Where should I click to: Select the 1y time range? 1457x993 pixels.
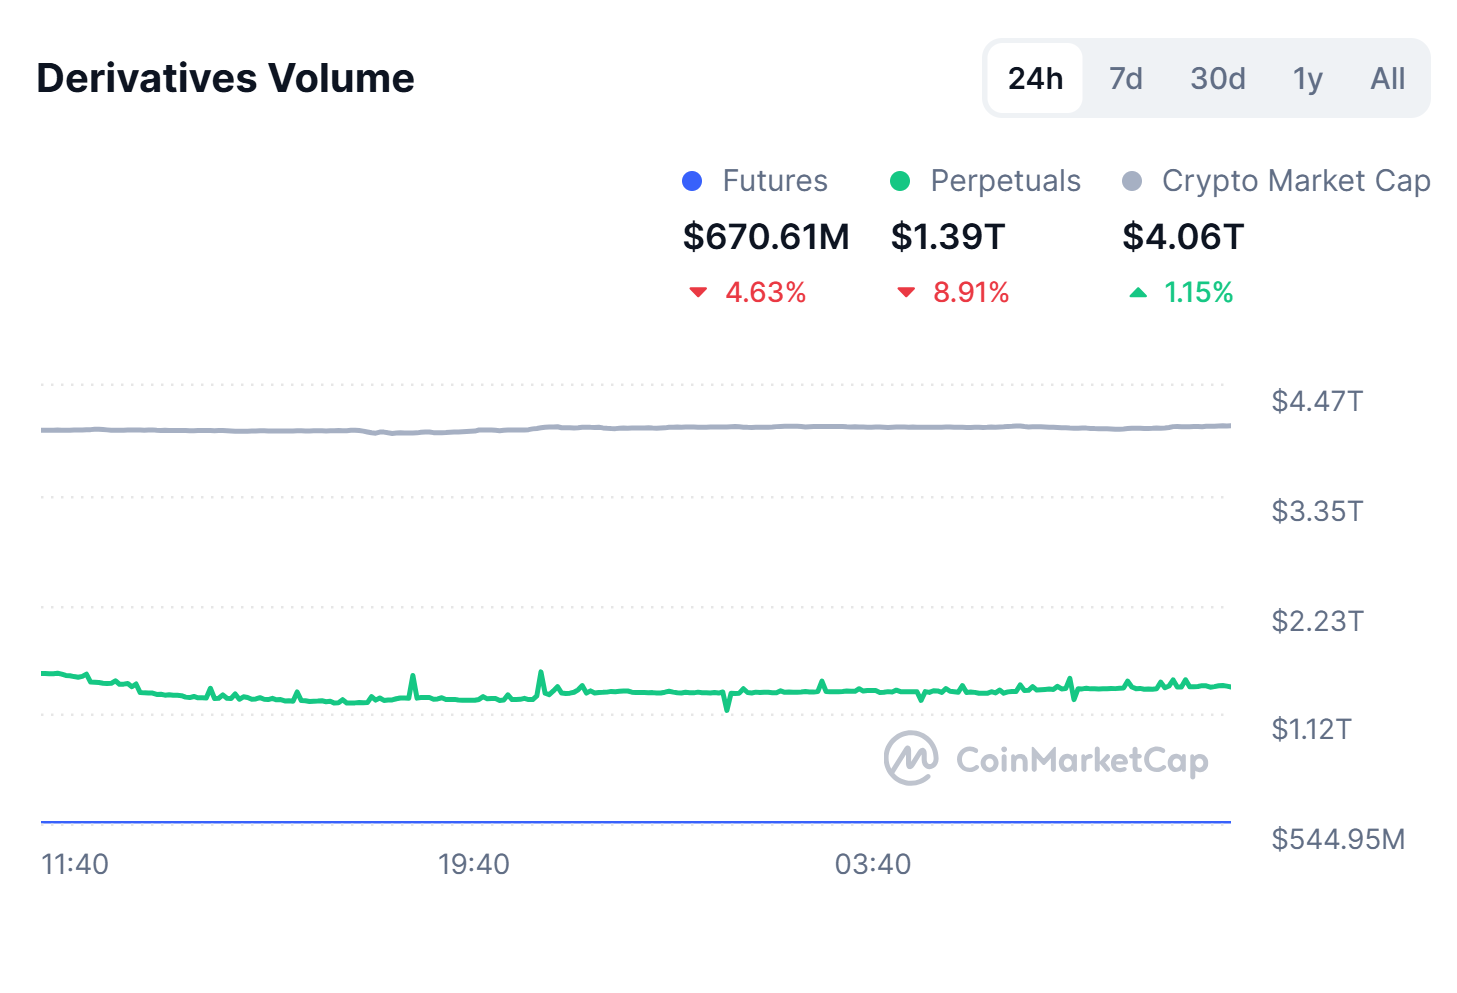point(1306,78)
